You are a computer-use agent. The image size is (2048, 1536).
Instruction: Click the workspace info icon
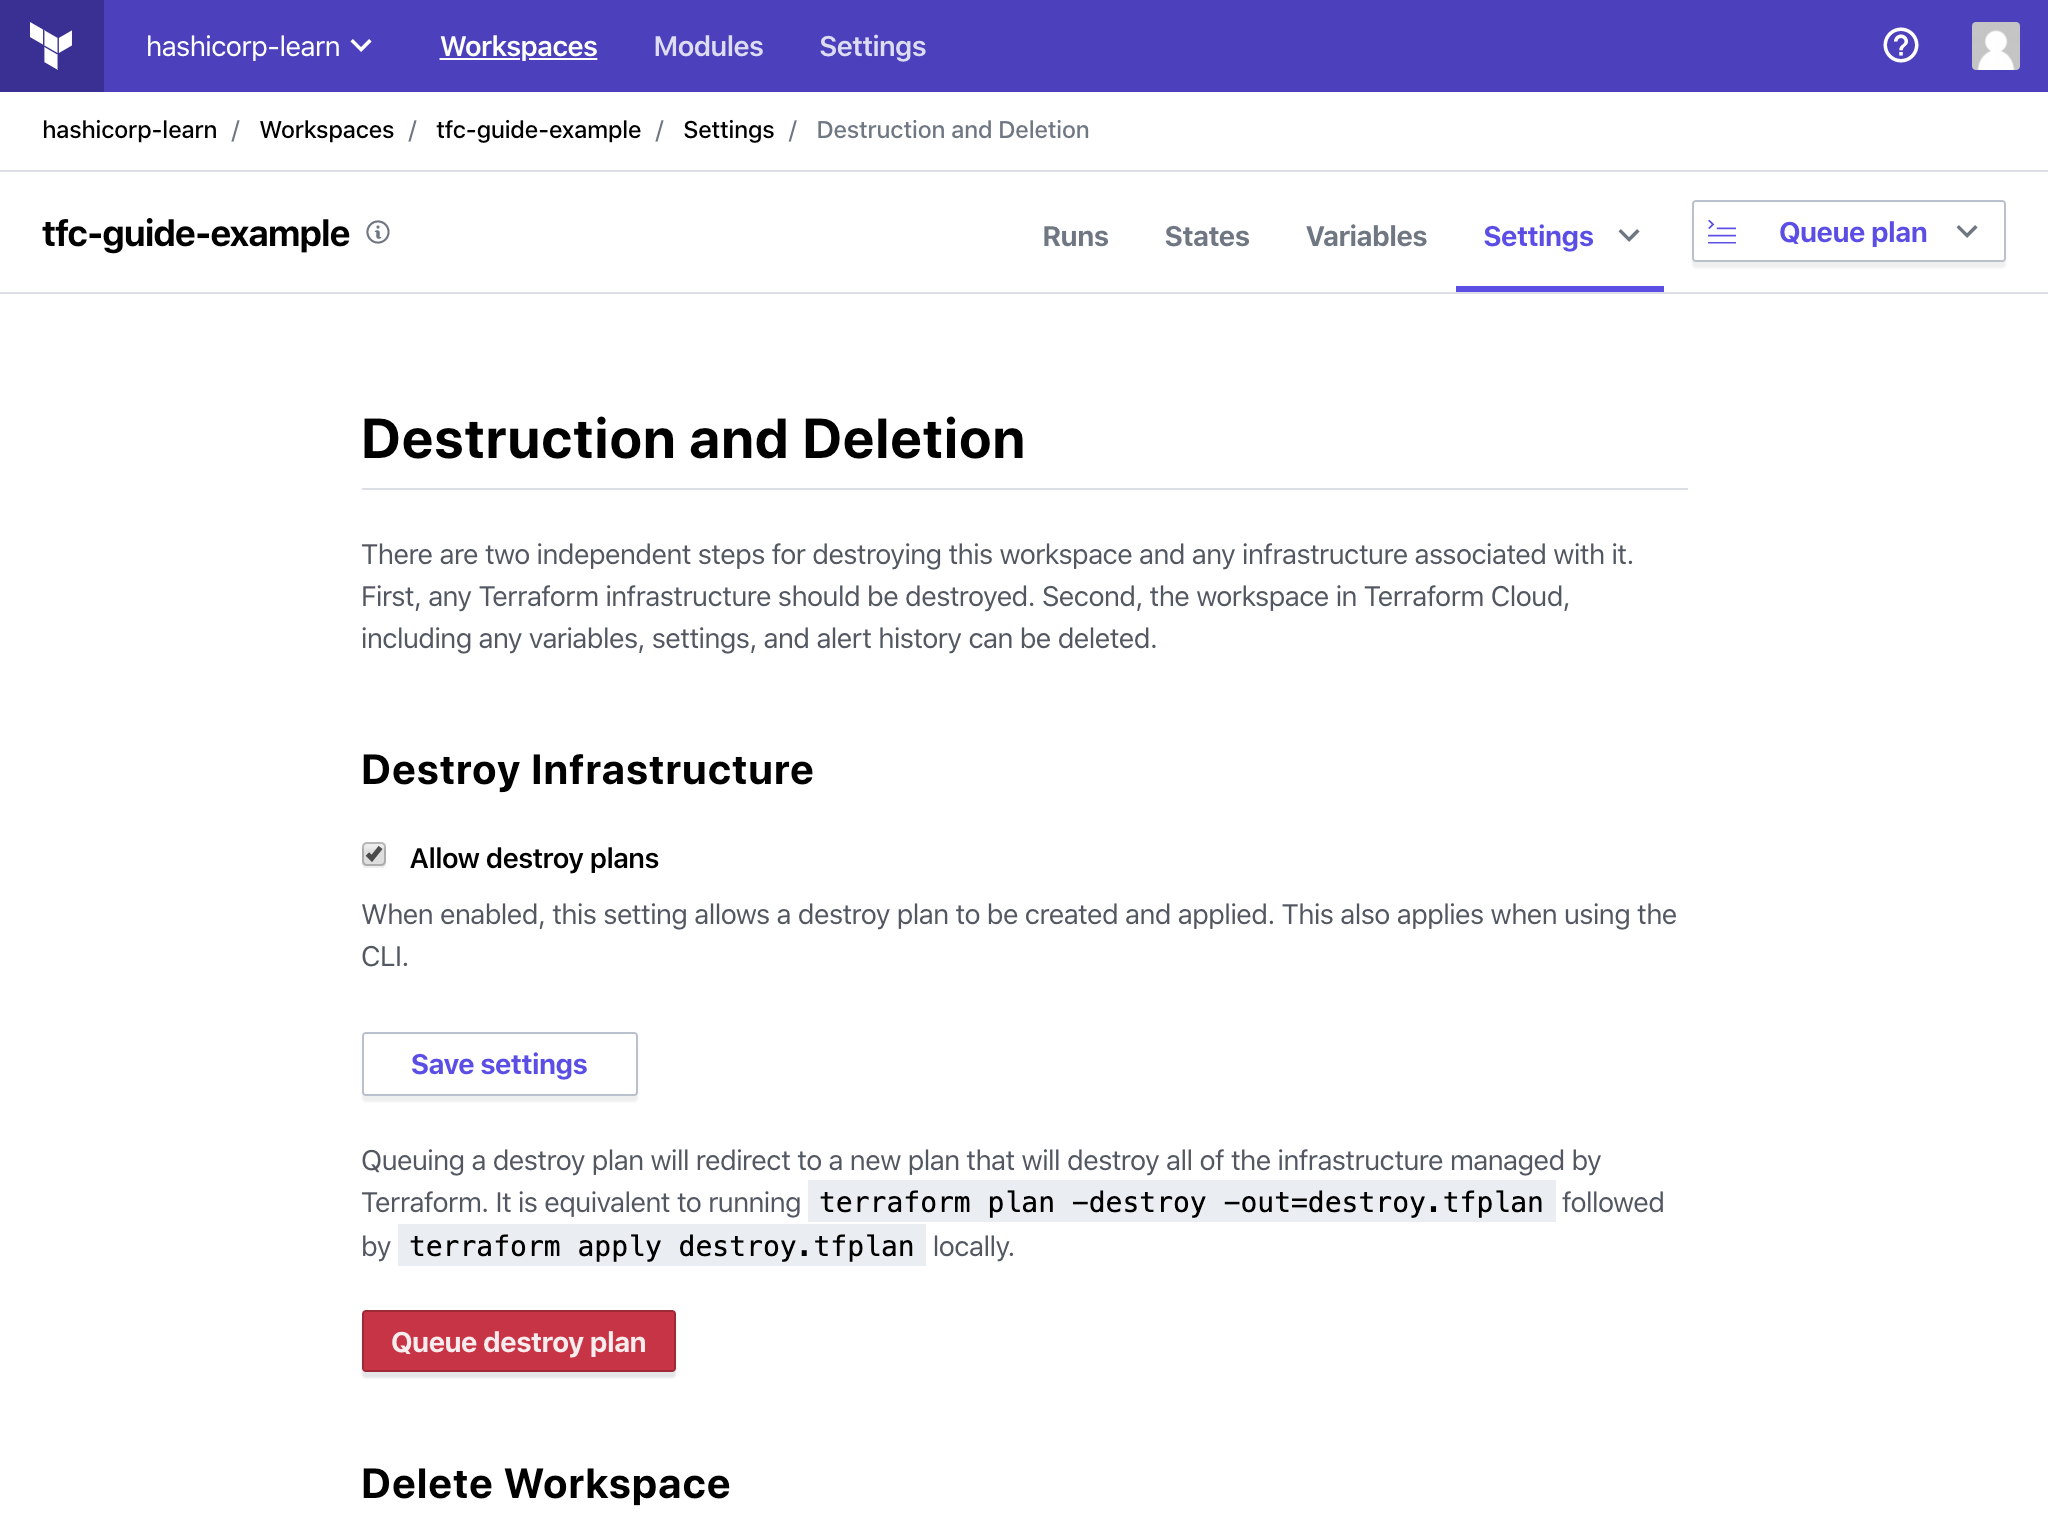378,233
